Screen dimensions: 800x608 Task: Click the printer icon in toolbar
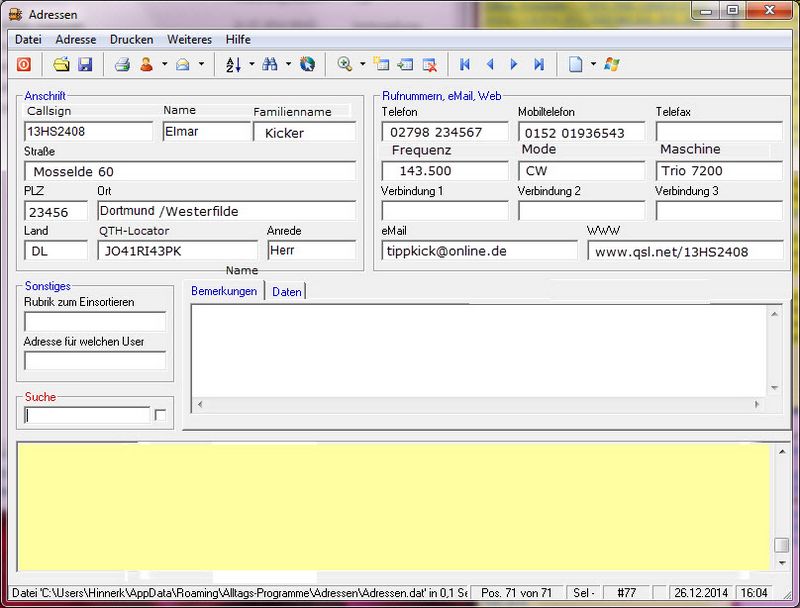point(122,65)
